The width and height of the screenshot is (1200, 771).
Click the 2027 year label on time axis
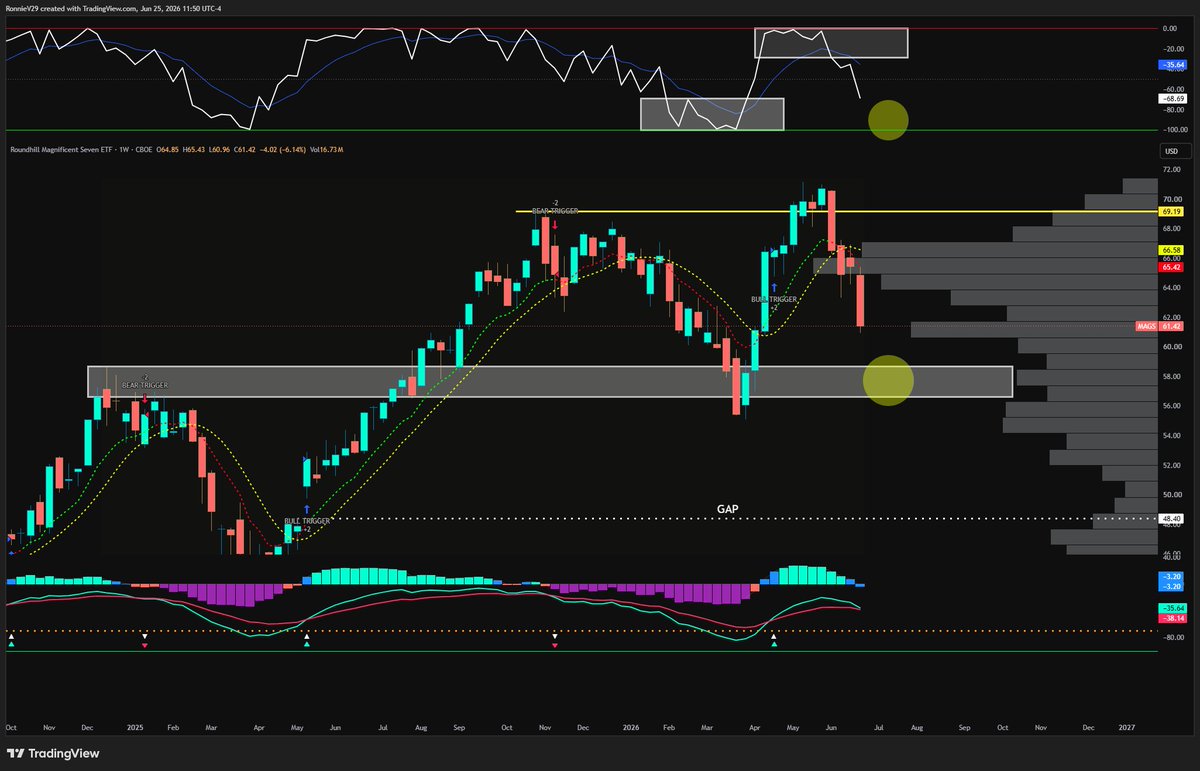(1127, 729)
